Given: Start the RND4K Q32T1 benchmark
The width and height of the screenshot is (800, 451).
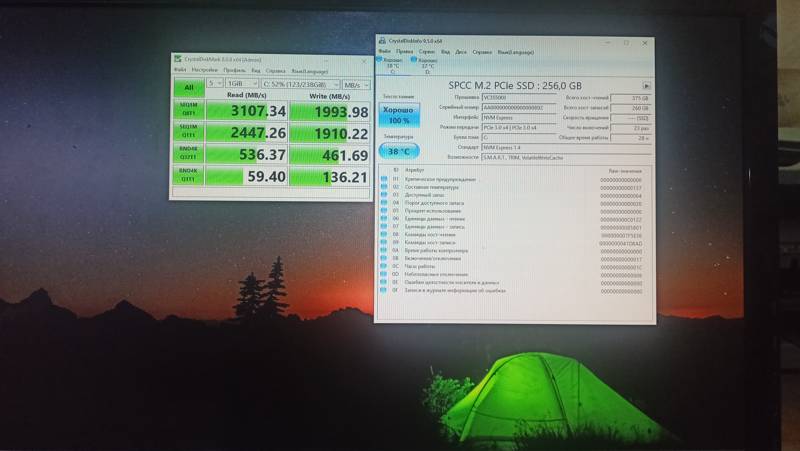Looking at the screenshot, I should pyautogui.click(x=187, y=154).
